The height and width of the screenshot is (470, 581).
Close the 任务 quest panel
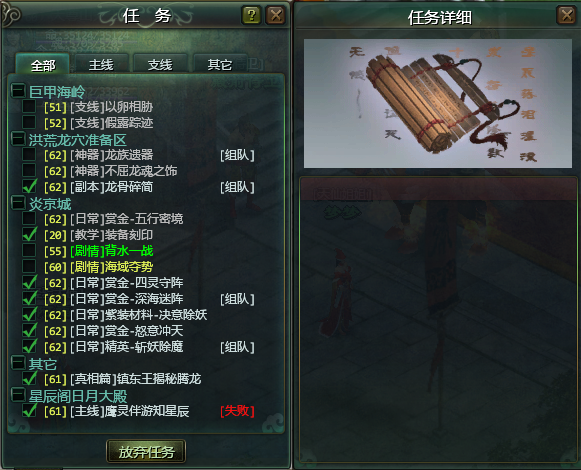(275, 16)
